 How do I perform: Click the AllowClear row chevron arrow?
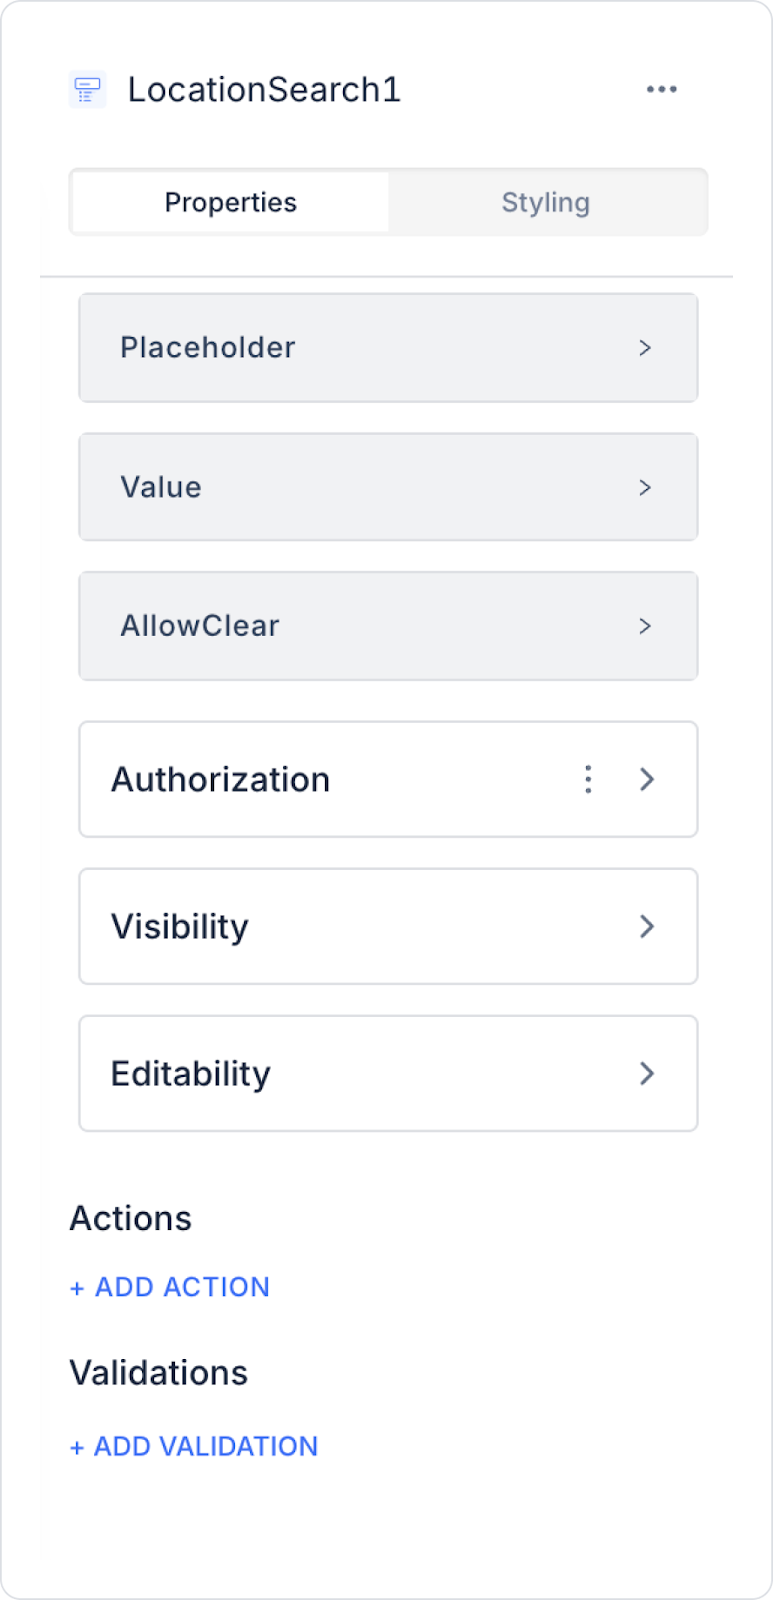pos(645,626)
